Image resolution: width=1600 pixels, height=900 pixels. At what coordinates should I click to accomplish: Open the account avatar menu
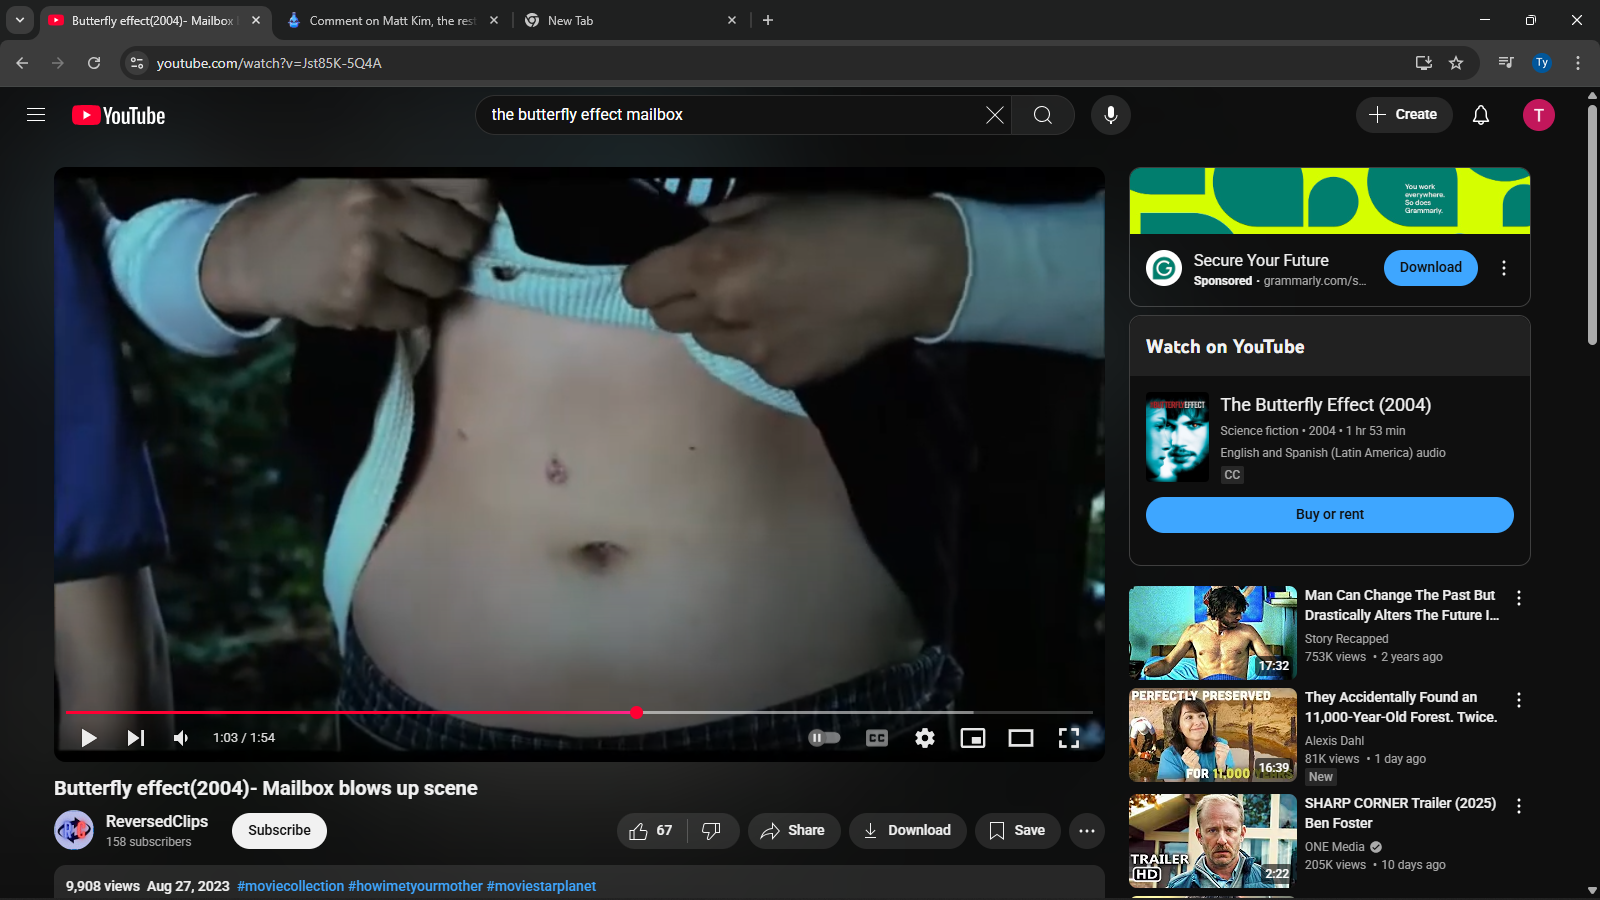[x=1539, y=115]
